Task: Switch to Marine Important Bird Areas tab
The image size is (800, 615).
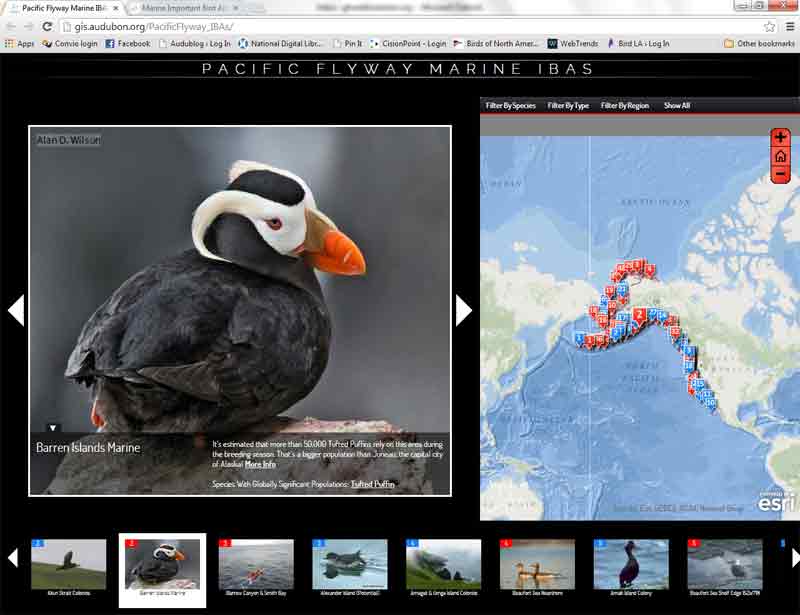Action: [185, 7]
